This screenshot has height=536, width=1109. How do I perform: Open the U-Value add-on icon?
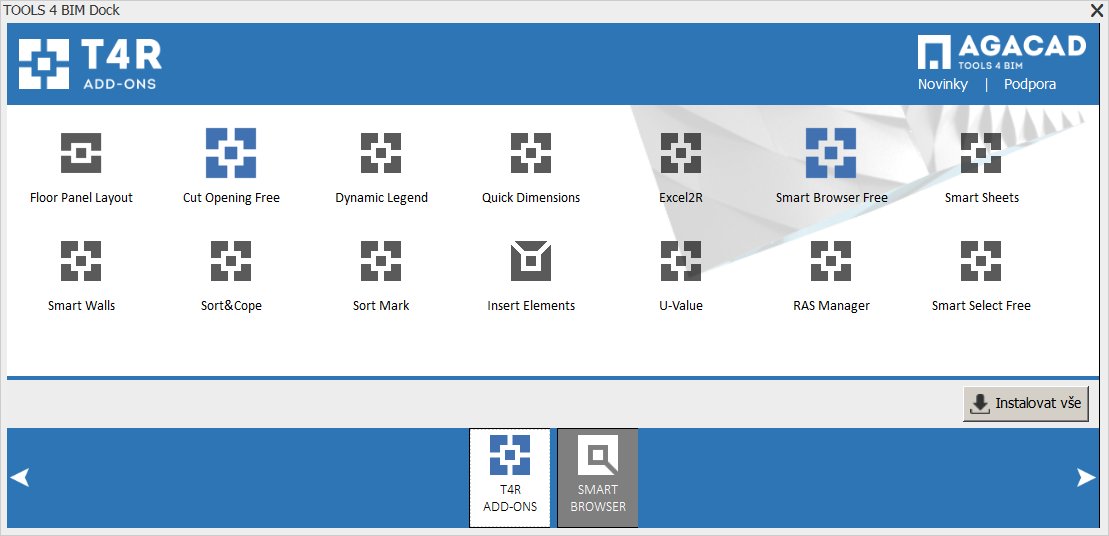pos(680,261)
